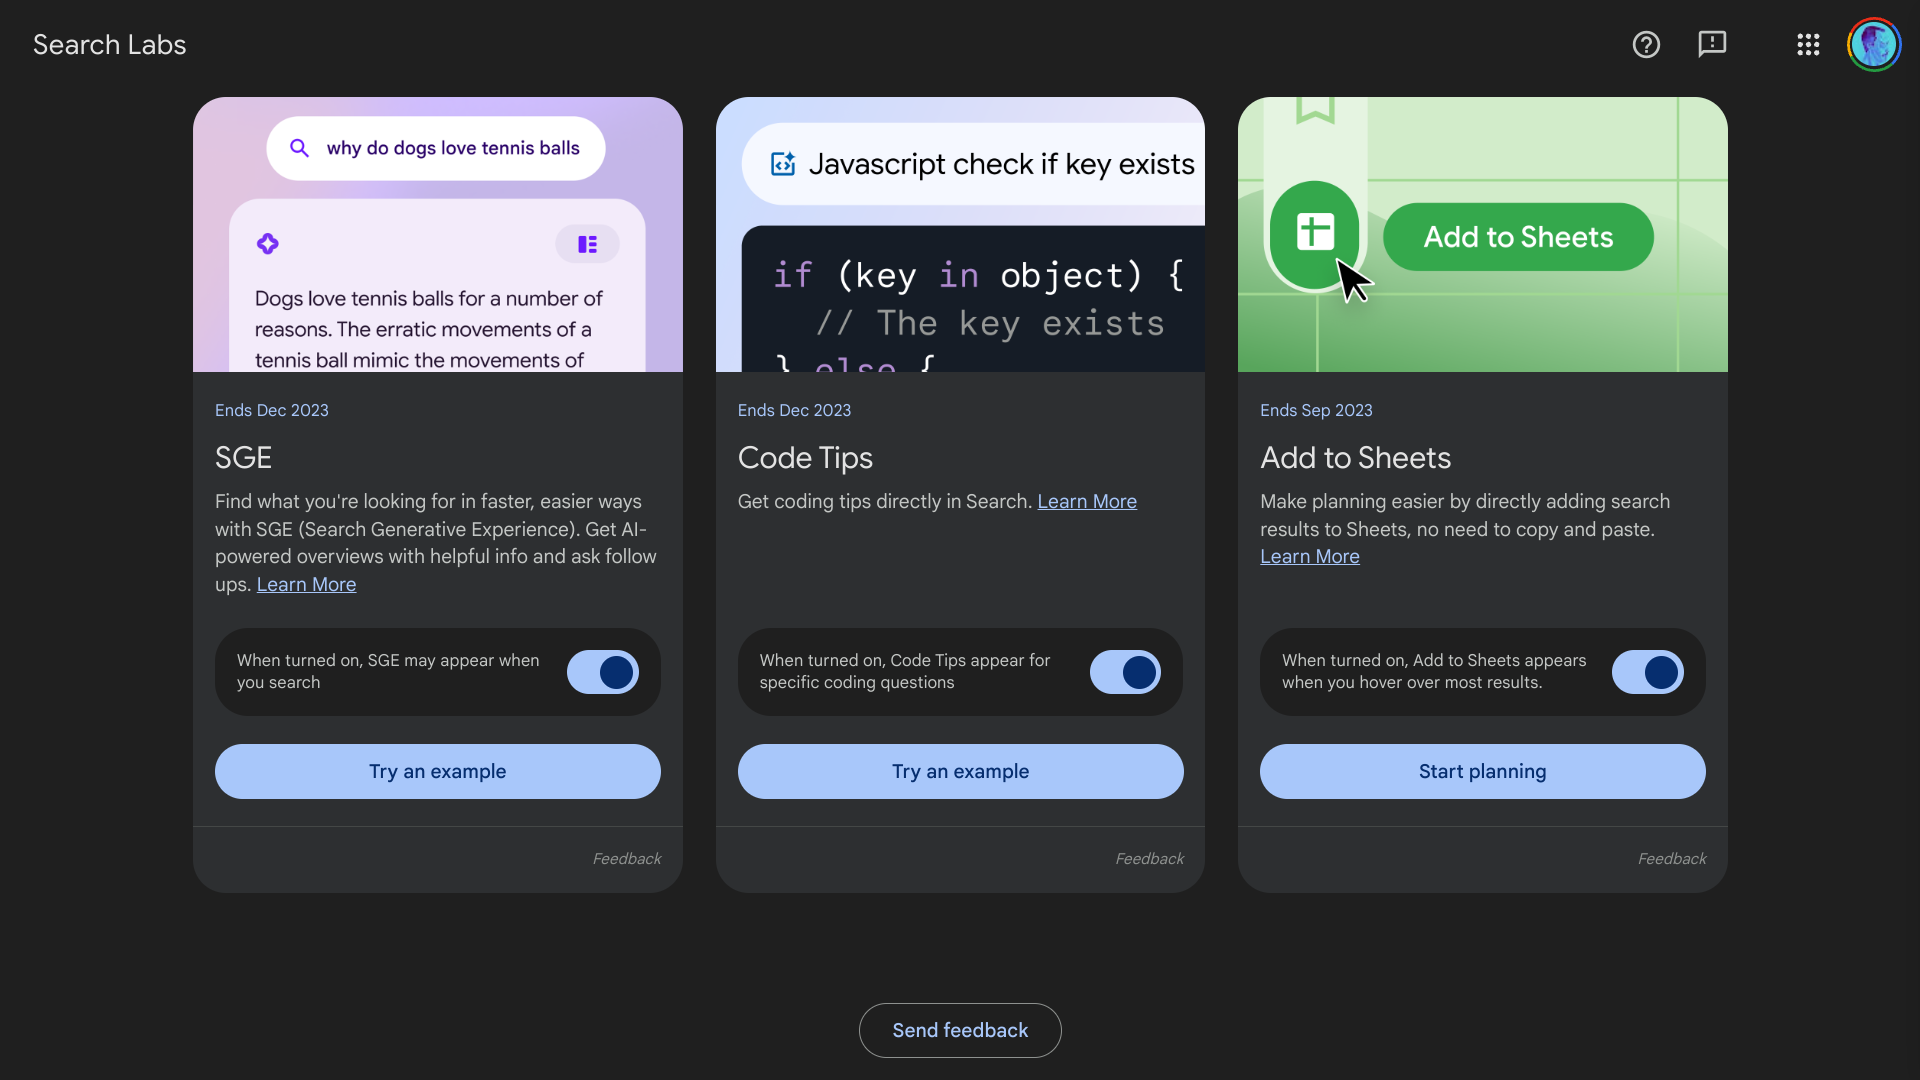Click 'When turned on, SGE may appear' text
The image size is (1920, 1080).
(388, 671)
